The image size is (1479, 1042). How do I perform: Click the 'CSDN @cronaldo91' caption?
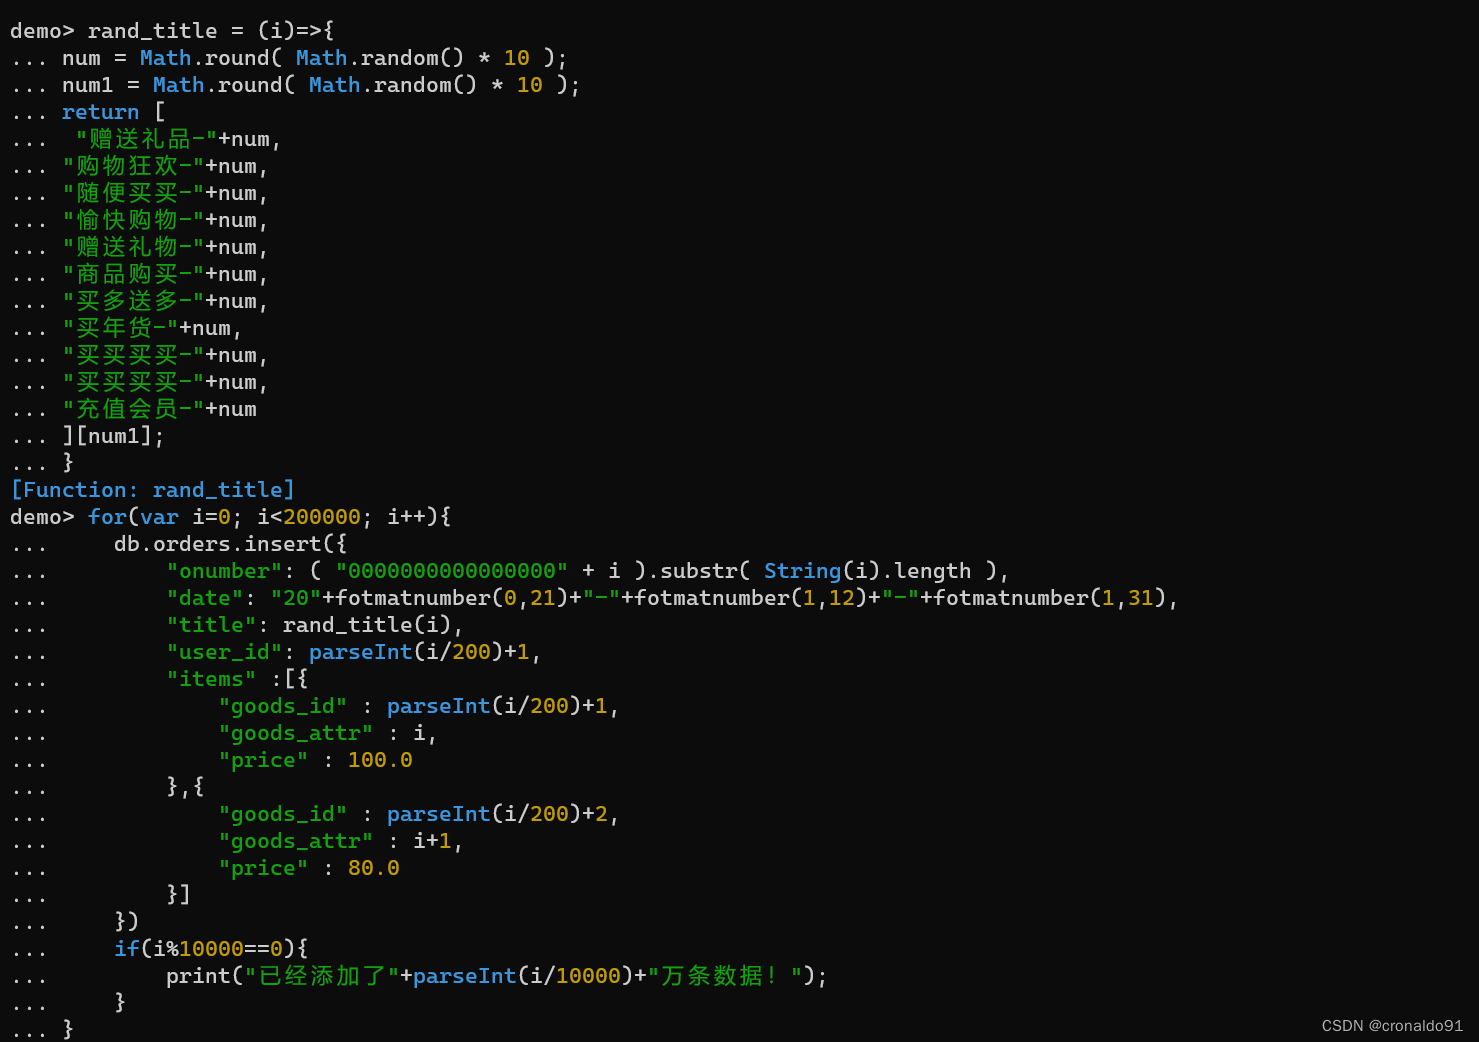[x=1392, y=1026]
